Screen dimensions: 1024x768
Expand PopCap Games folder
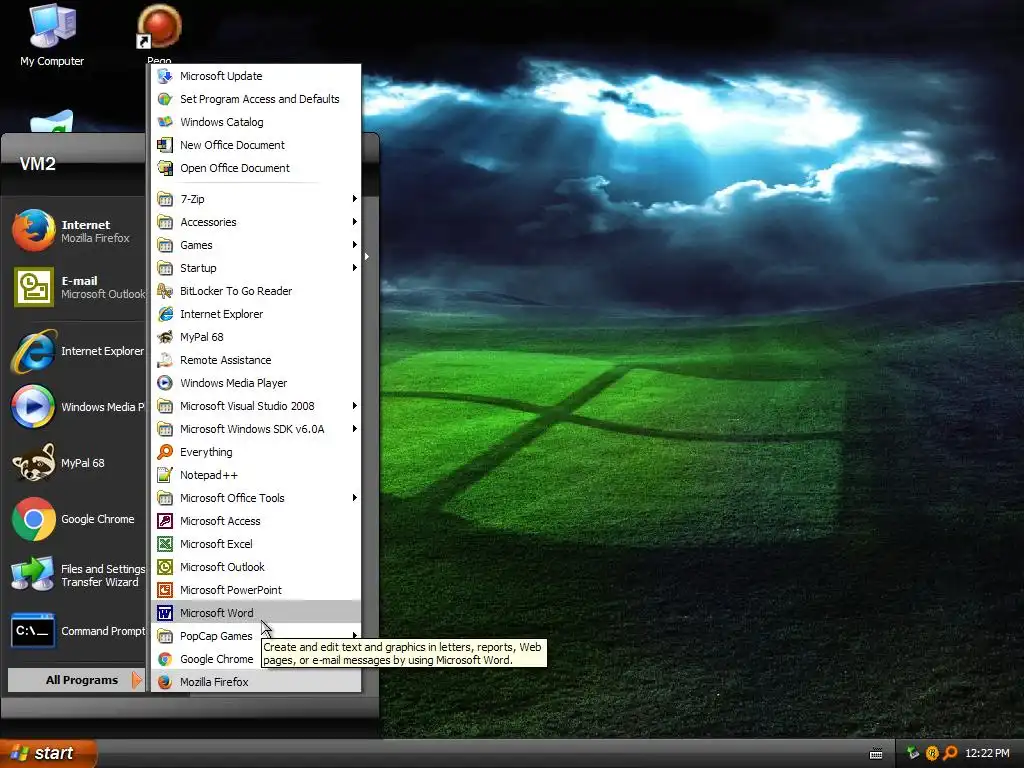pyautogui.click(x=256, y=635)
